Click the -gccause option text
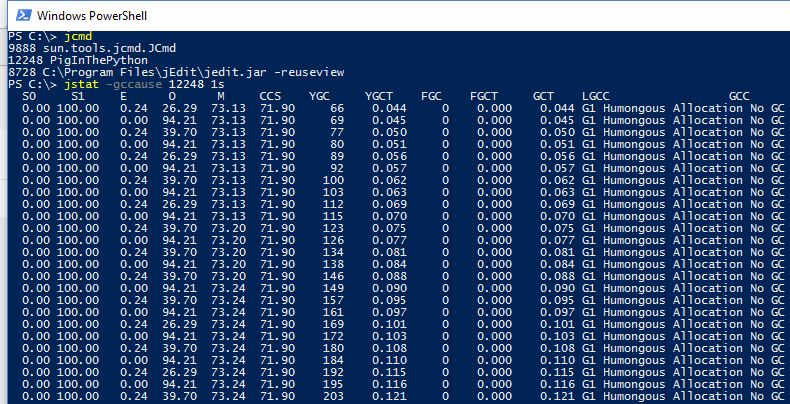This screenshot has height=404, width=790. tap(134, 84)
